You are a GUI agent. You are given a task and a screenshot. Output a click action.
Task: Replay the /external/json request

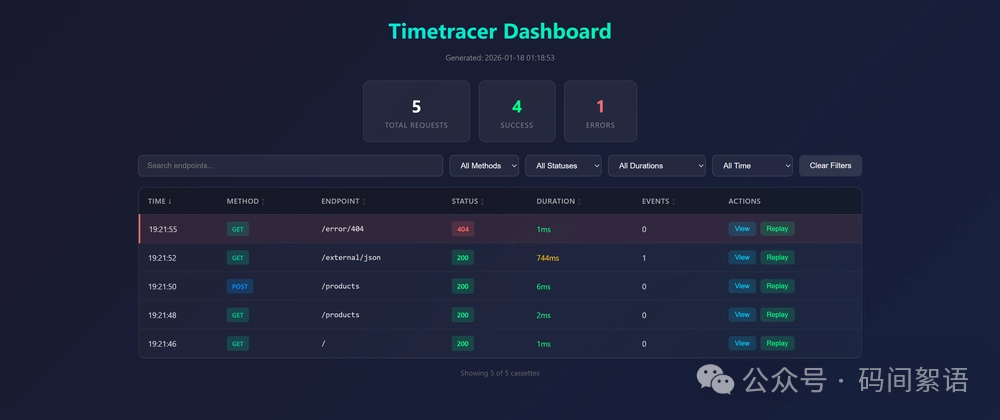[x=777, y=257]
